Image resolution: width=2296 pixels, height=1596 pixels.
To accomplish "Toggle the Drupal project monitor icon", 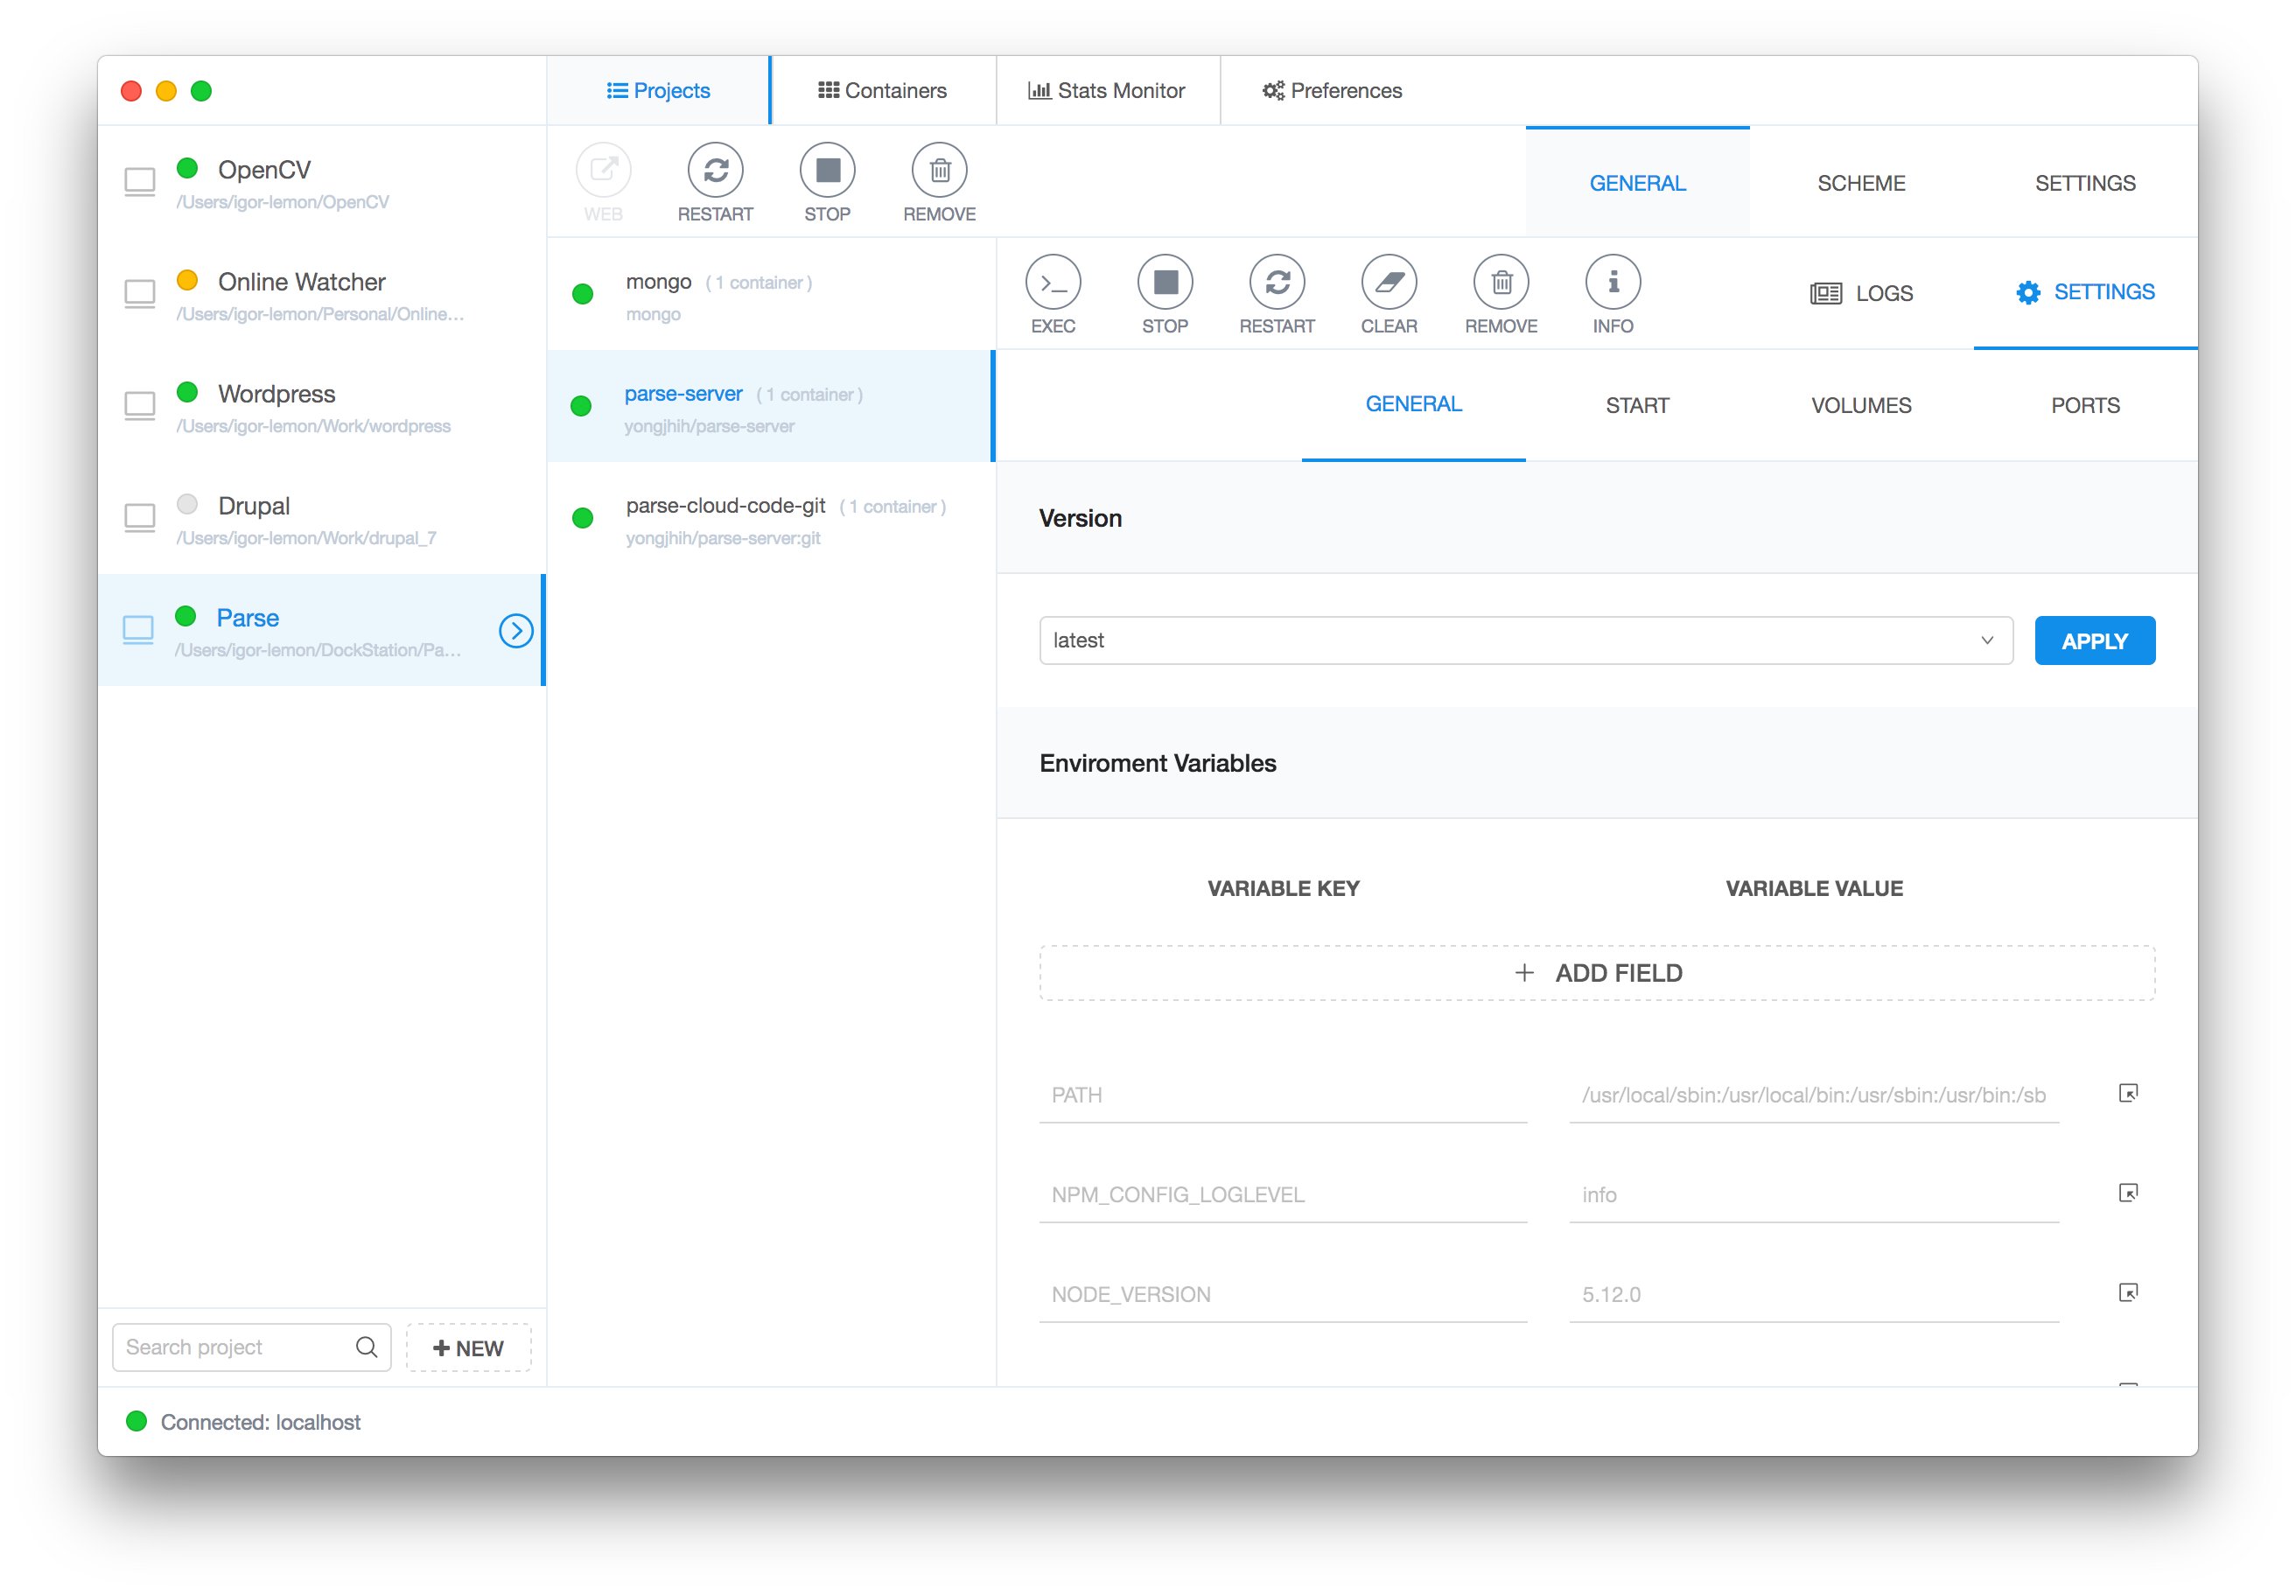I will pos(140,518).
